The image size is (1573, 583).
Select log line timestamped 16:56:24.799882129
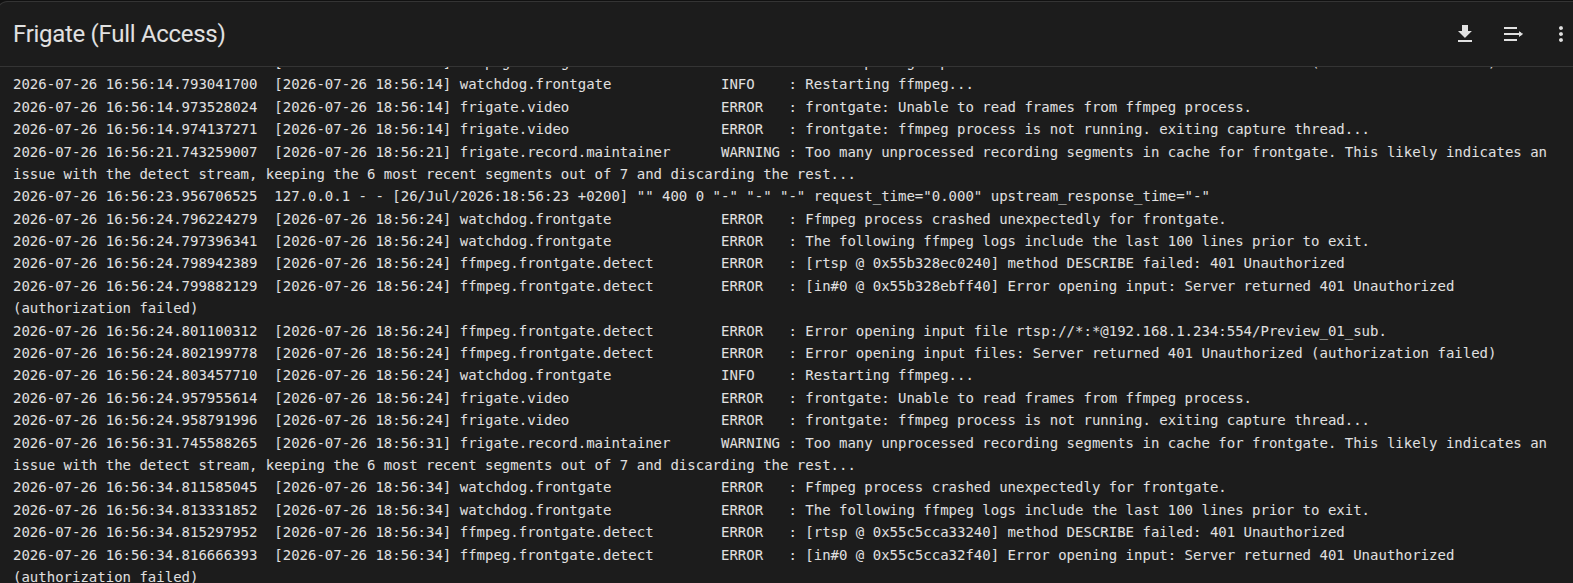pos(734,297)
